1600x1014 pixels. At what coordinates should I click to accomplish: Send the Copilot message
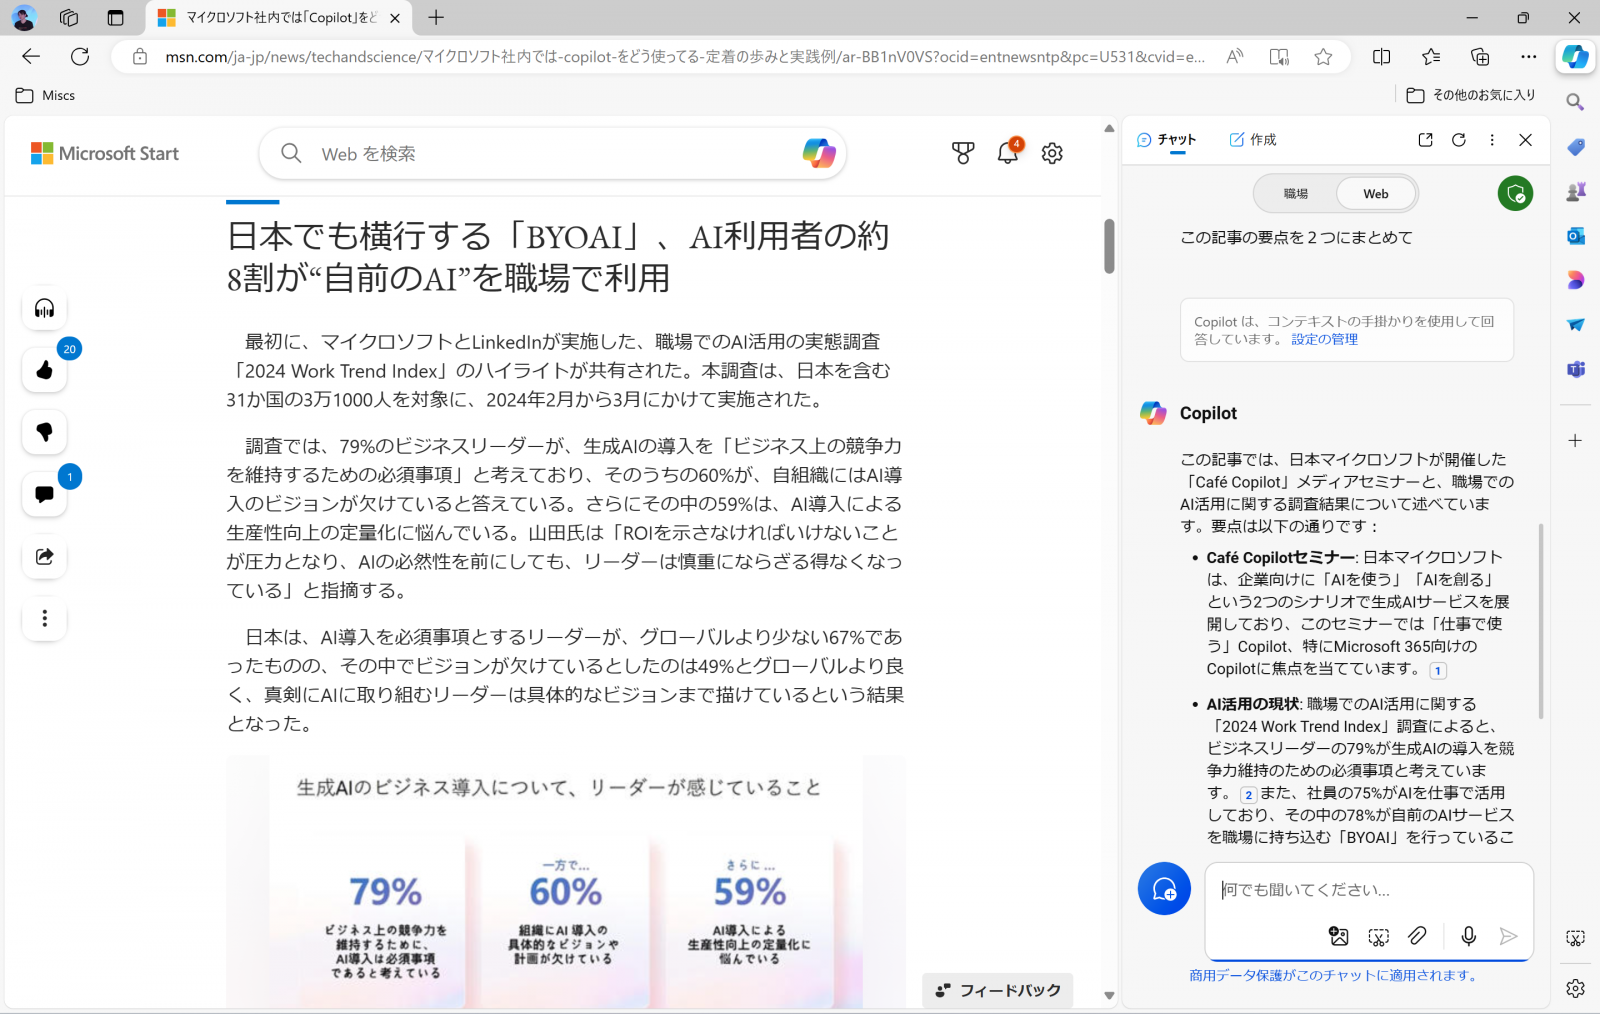[x=1508, y=936]
